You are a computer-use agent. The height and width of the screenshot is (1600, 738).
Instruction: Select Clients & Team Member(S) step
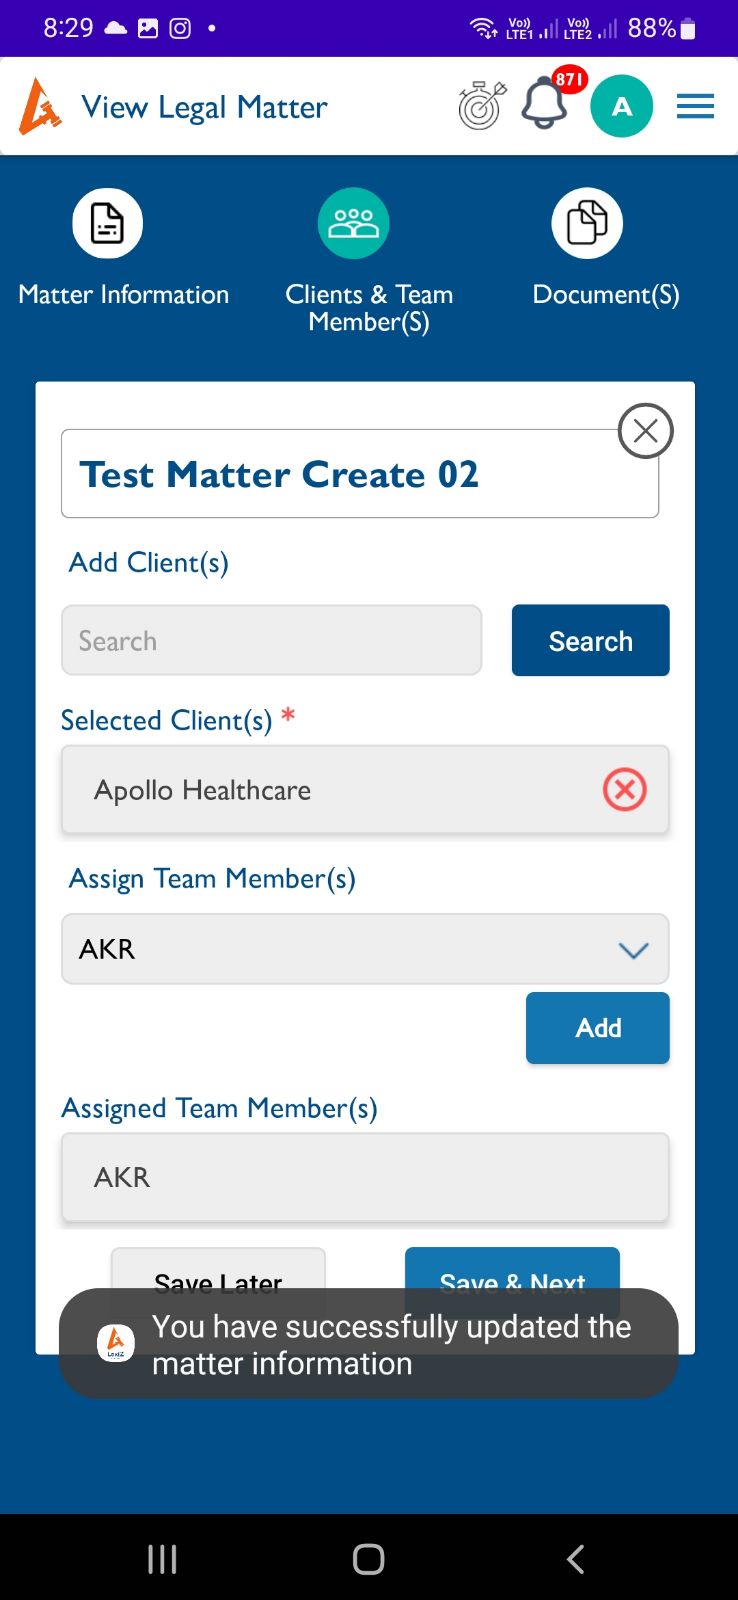[x=353, y=223]
